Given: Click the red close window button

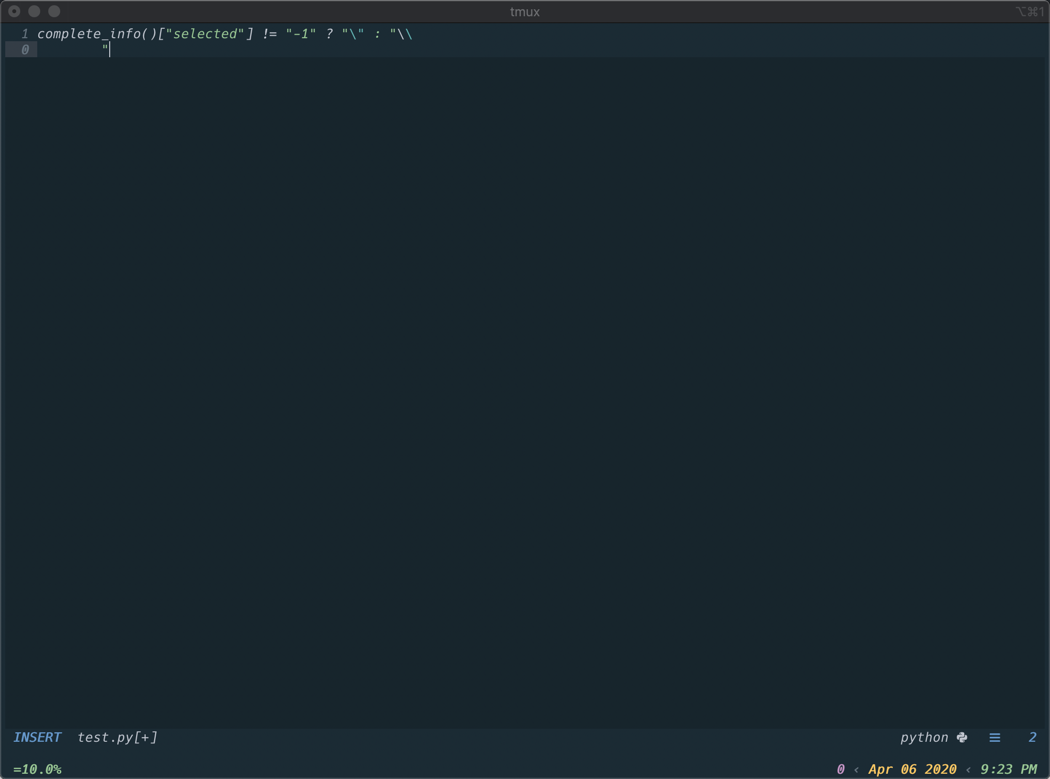Looking at the screenshot, I should pos(14,11).
